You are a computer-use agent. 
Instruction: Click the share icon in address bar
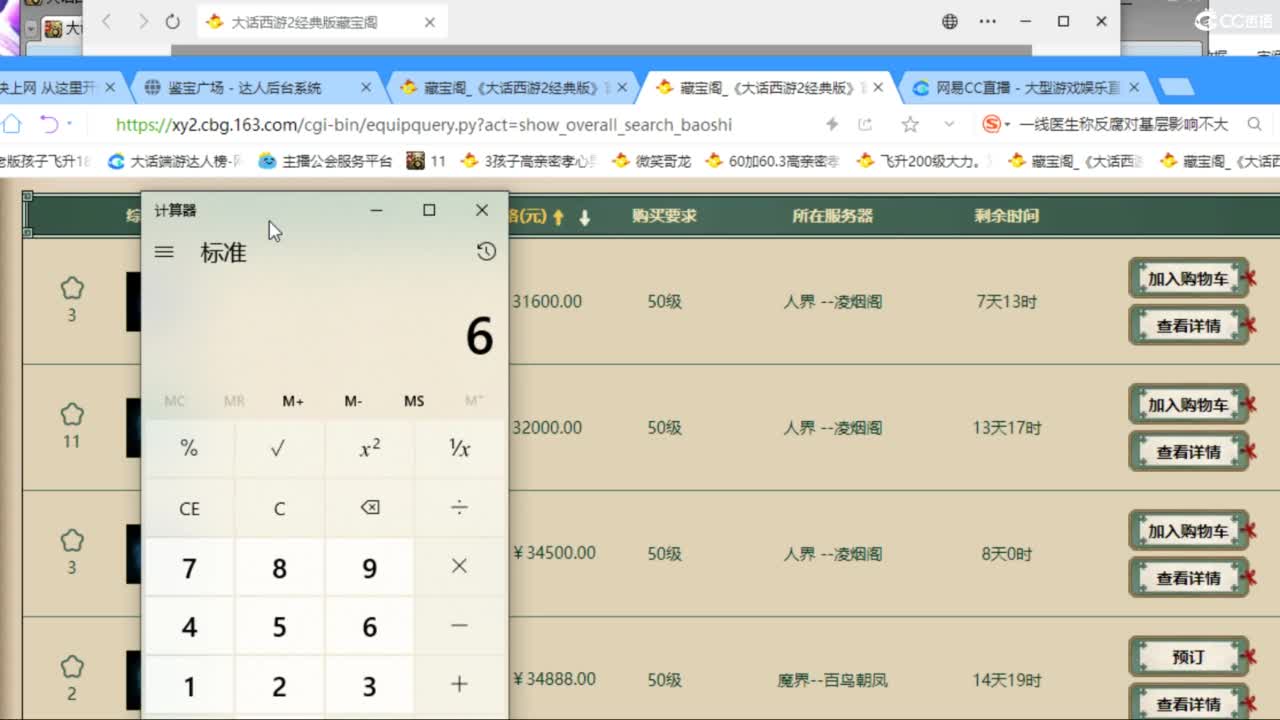point(865,125)
